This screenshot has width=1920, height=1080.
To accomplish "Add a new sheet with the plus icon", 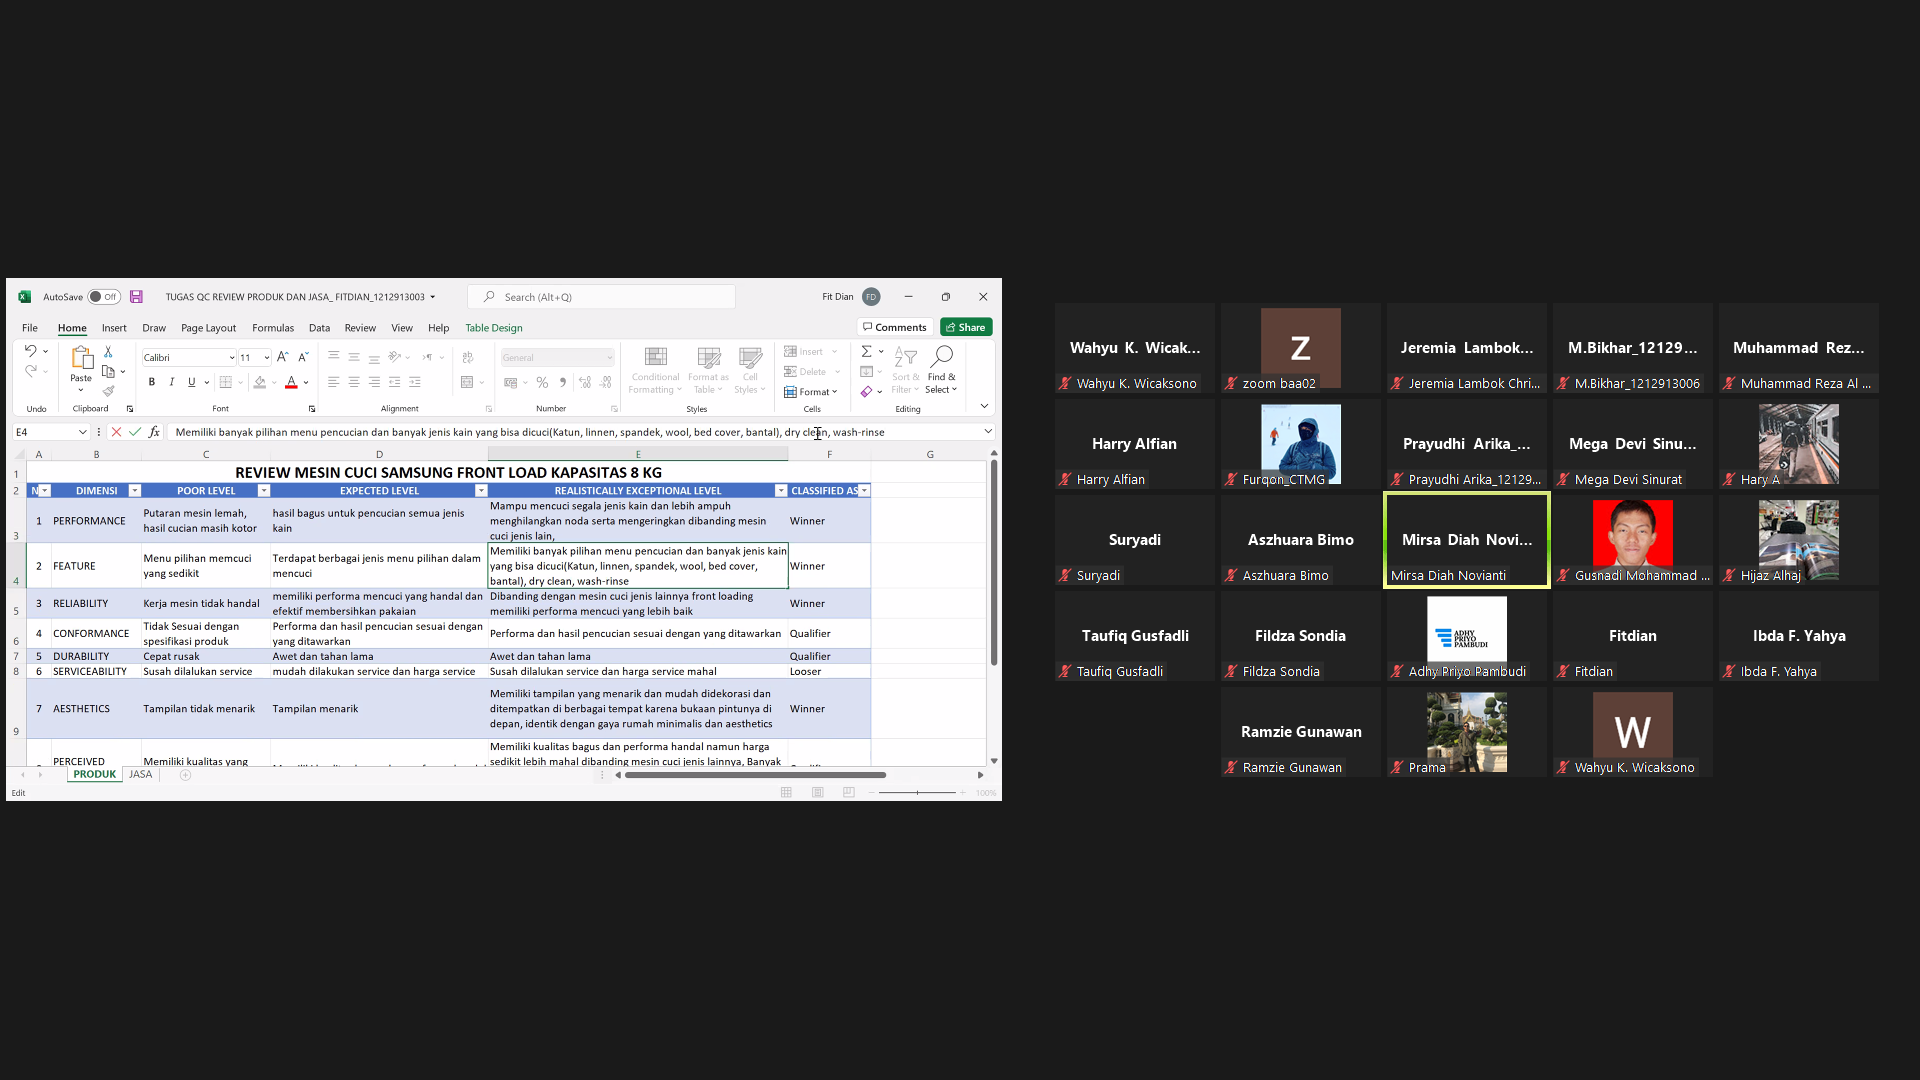I will pyautogui.click(x=185, y=775).
